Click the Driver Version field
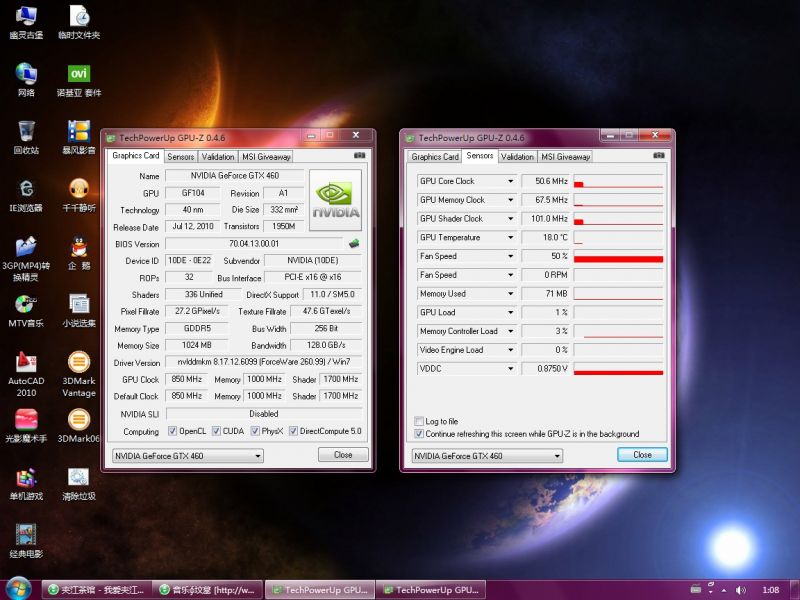The width and height of the screenshot is (800, 600). pyautogui.click(x=263, y=362)
